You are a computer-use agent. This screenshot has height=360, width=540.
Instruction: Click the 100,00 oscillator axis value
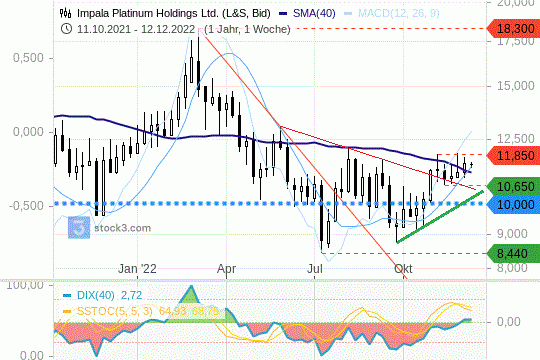coord(25,285)
